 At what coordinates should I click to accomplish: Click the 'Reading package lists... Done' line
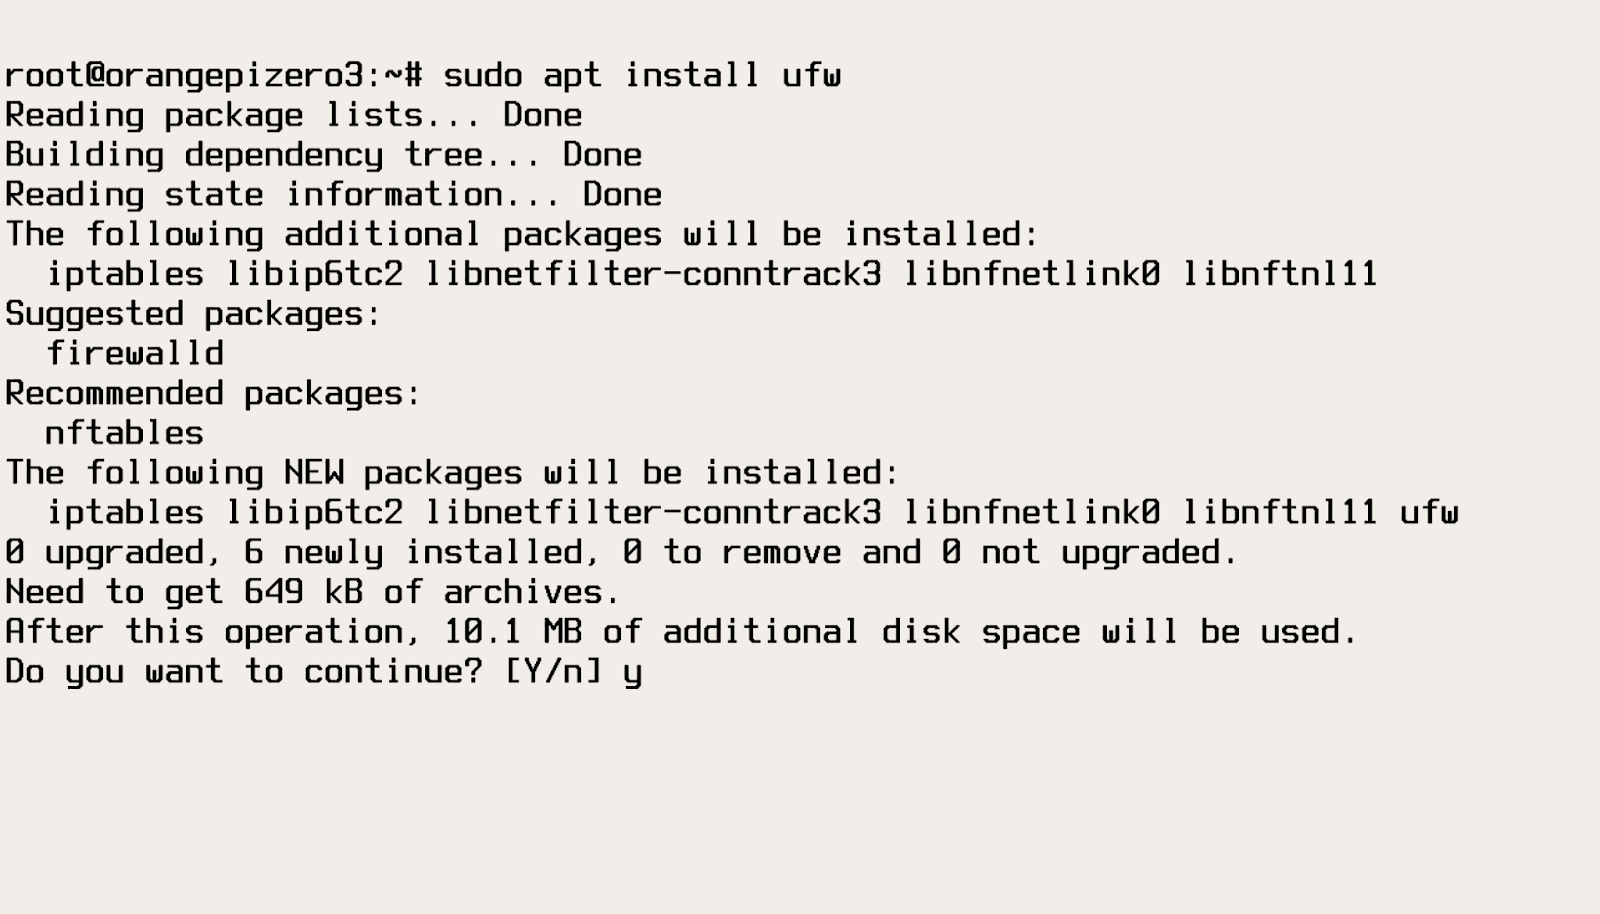click(x=293, y=115)
